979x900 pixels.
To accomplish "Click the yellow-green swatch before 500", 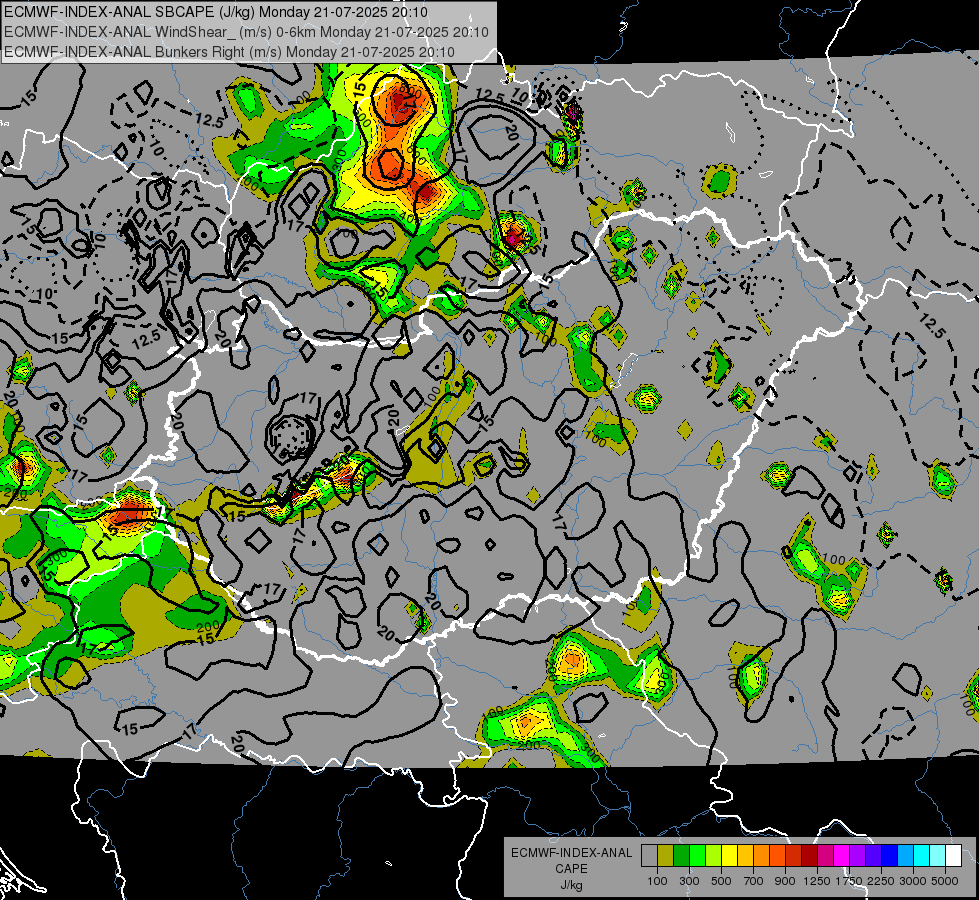I will (714, 856).
